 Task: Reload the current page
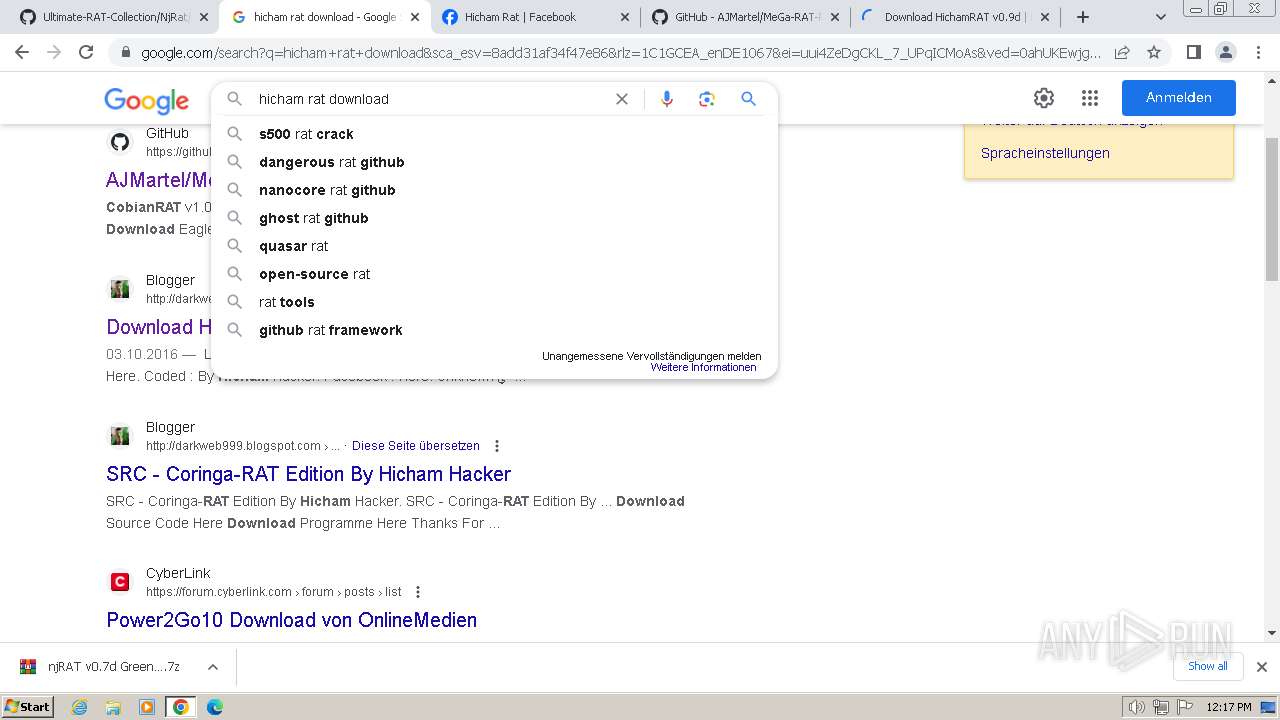click(x=86, y=52)
